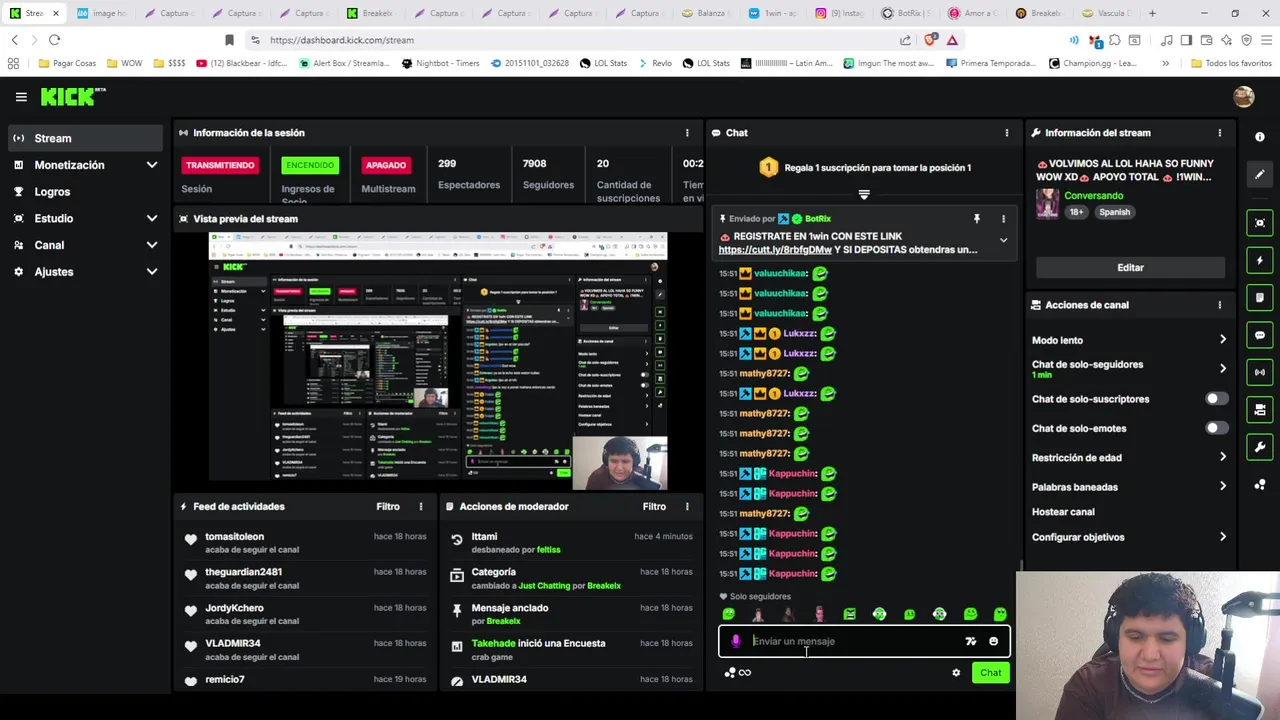Open Filtro in Feed de actividades
The image size is (1280, 720).
tap(388, 507)
